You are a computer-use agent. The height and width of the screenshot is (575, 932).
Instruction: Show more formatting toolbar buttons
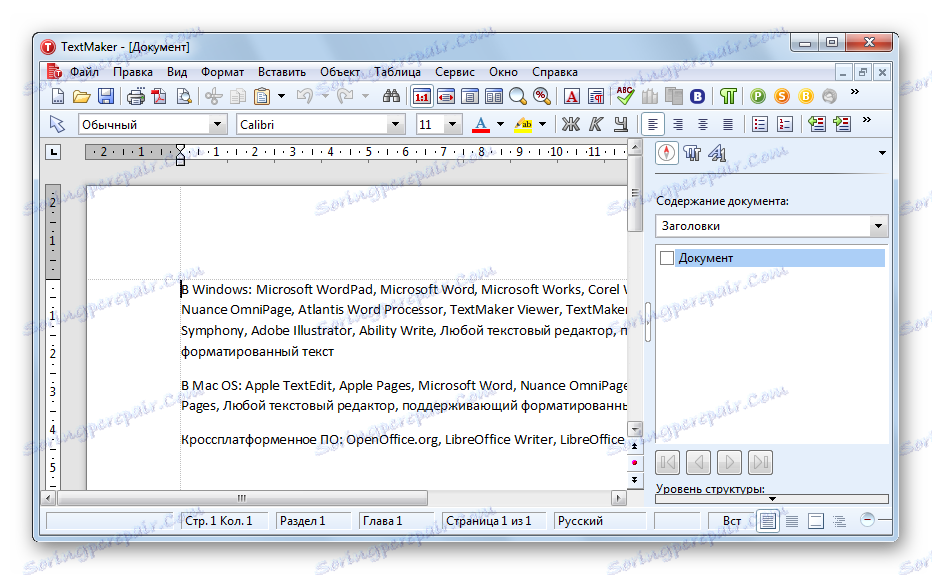pos(867,120)
